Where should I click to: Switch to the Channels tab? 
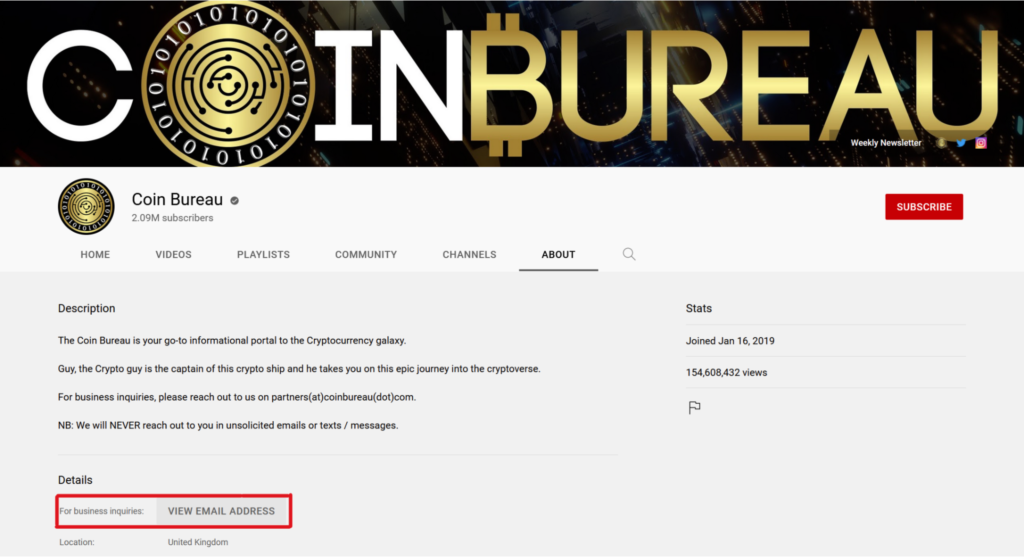tap(469, 255)
